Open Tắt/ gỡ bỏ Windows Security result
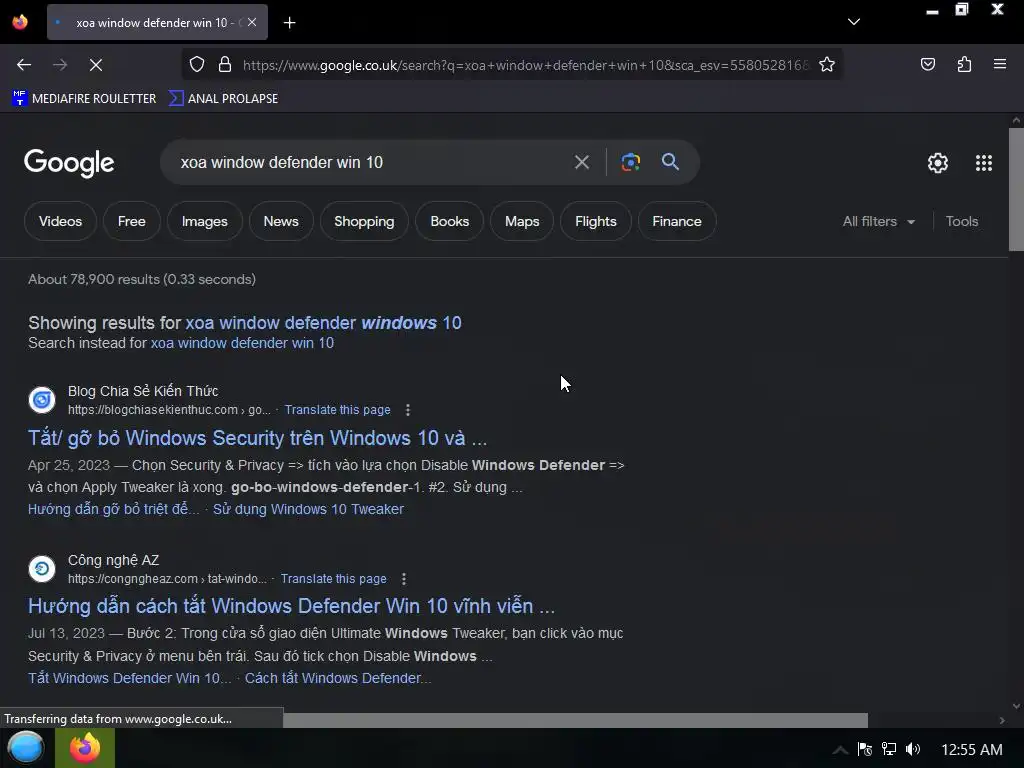This screenshot has height=768, width=1024. (257, 438)
